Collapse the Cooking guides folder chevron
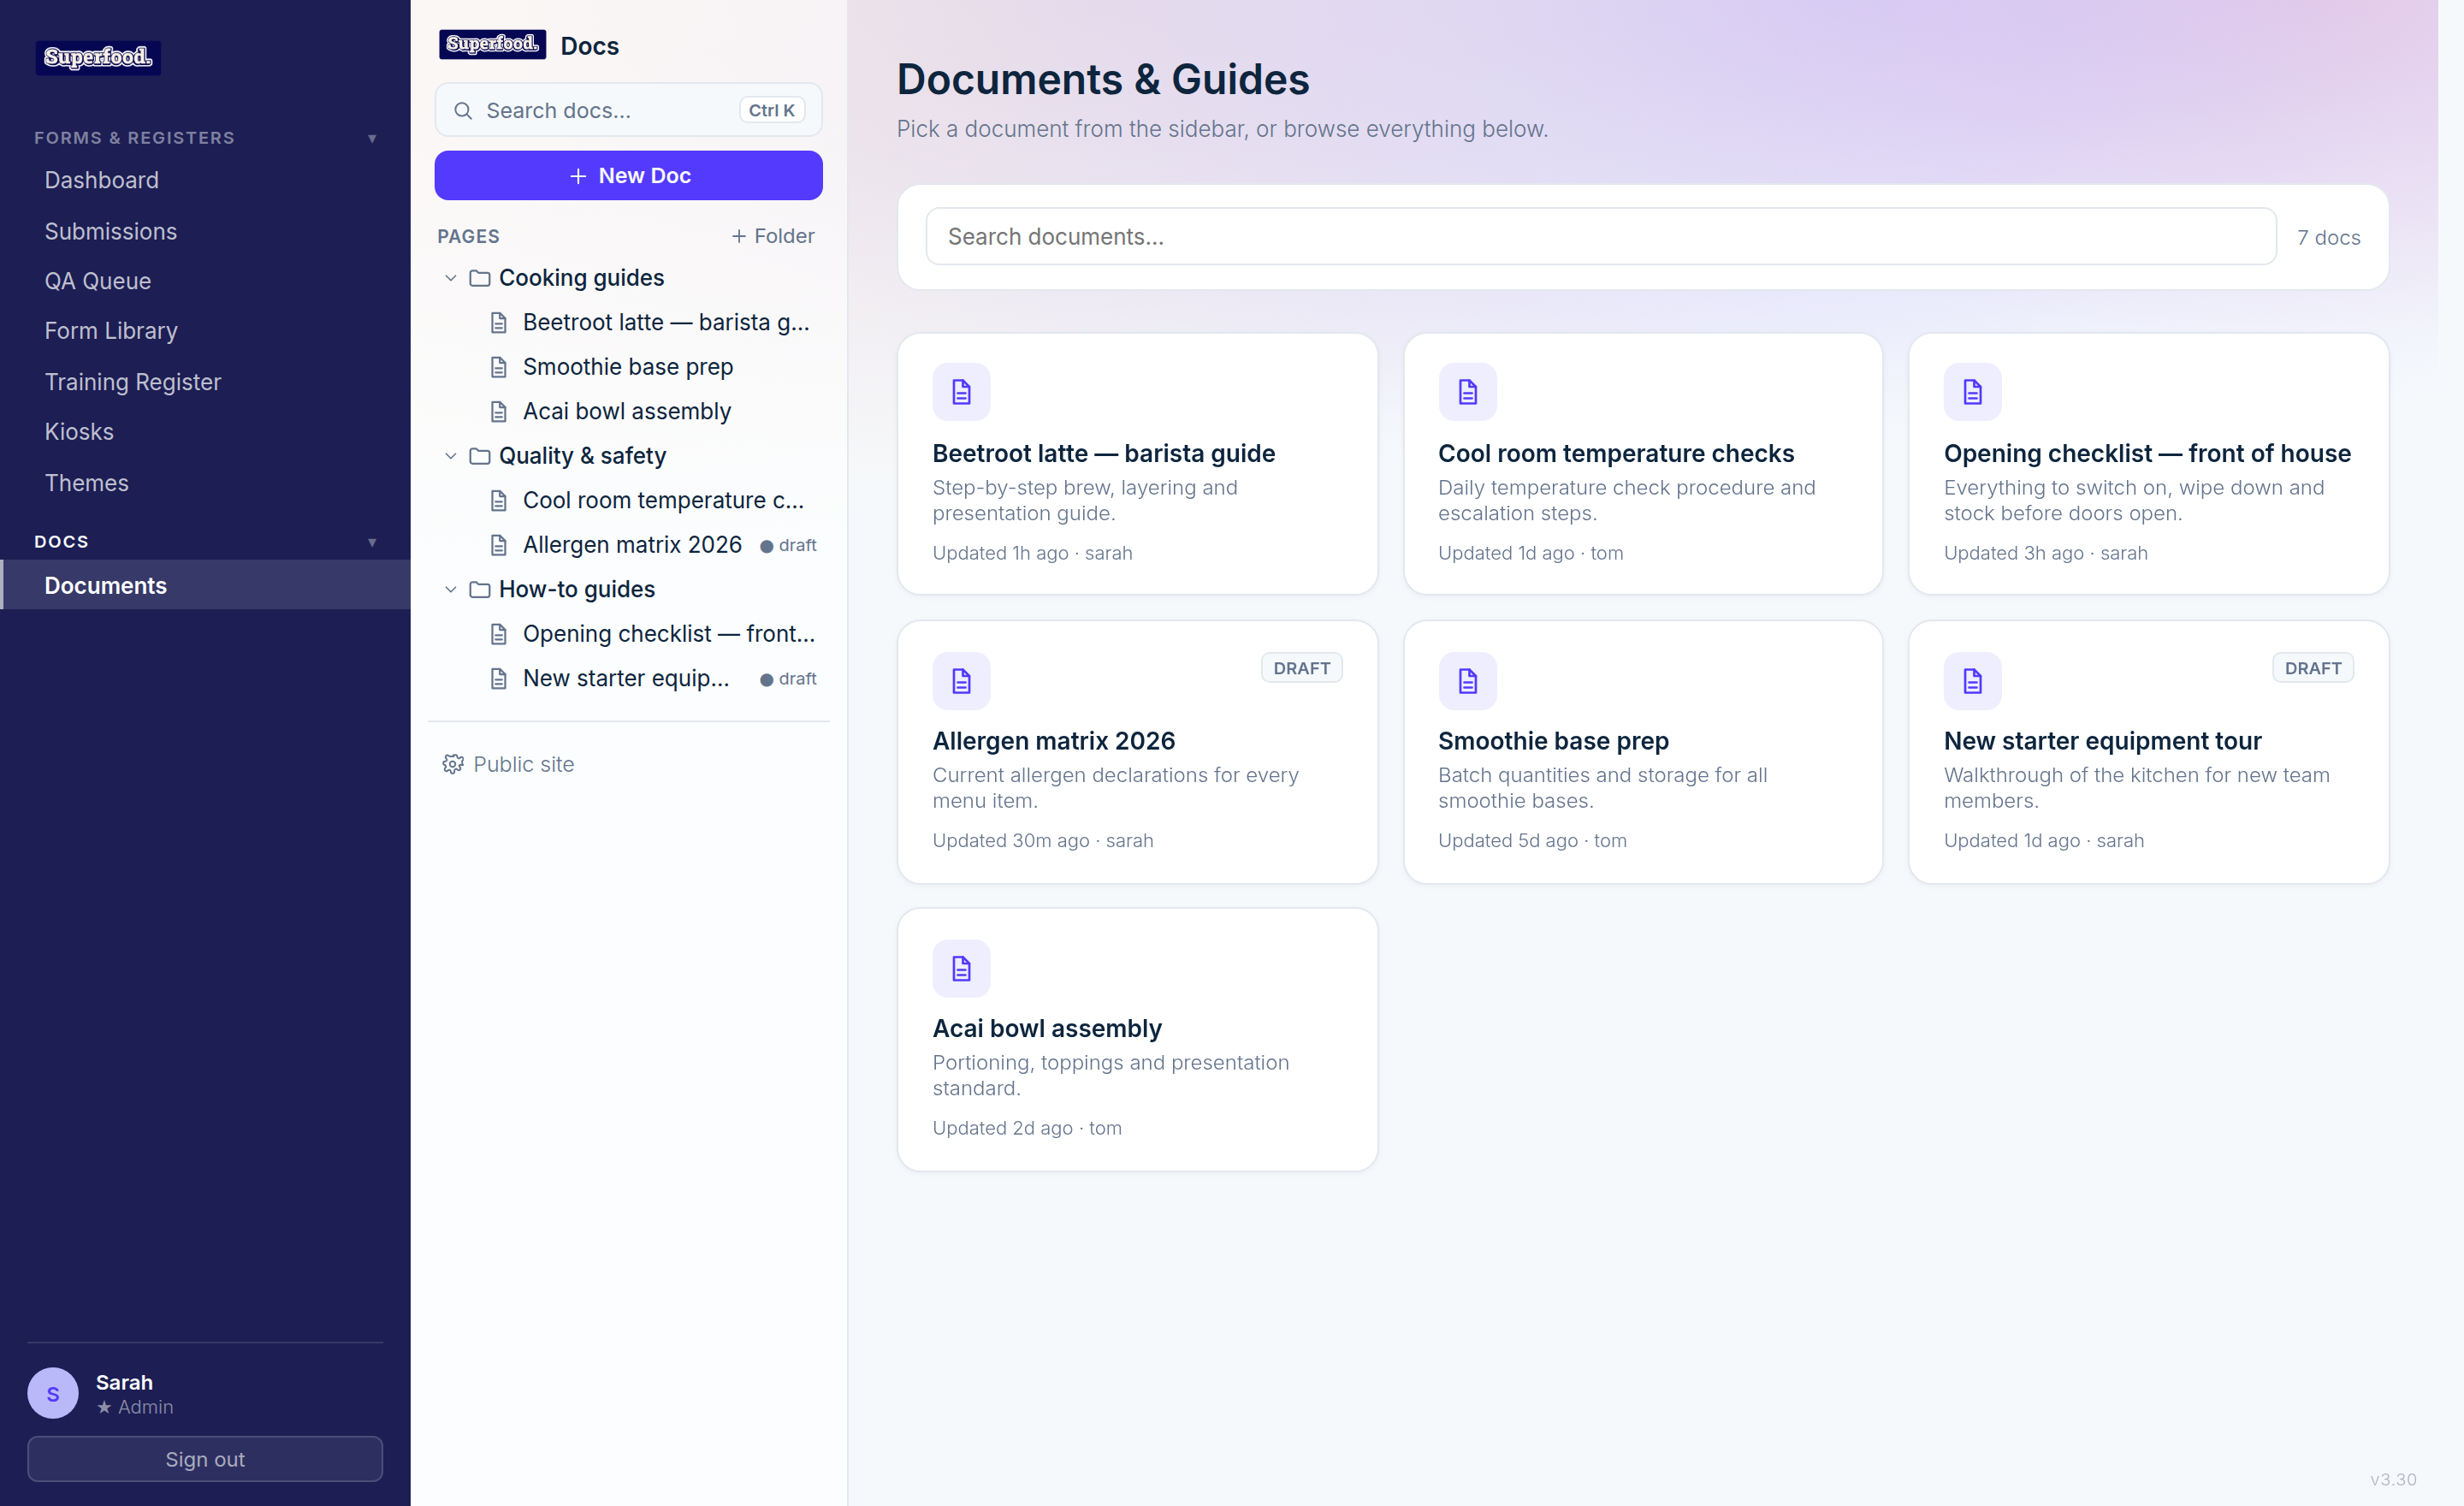The height and width of the screenshot is (1506, 2464). [x=451, y=278]
